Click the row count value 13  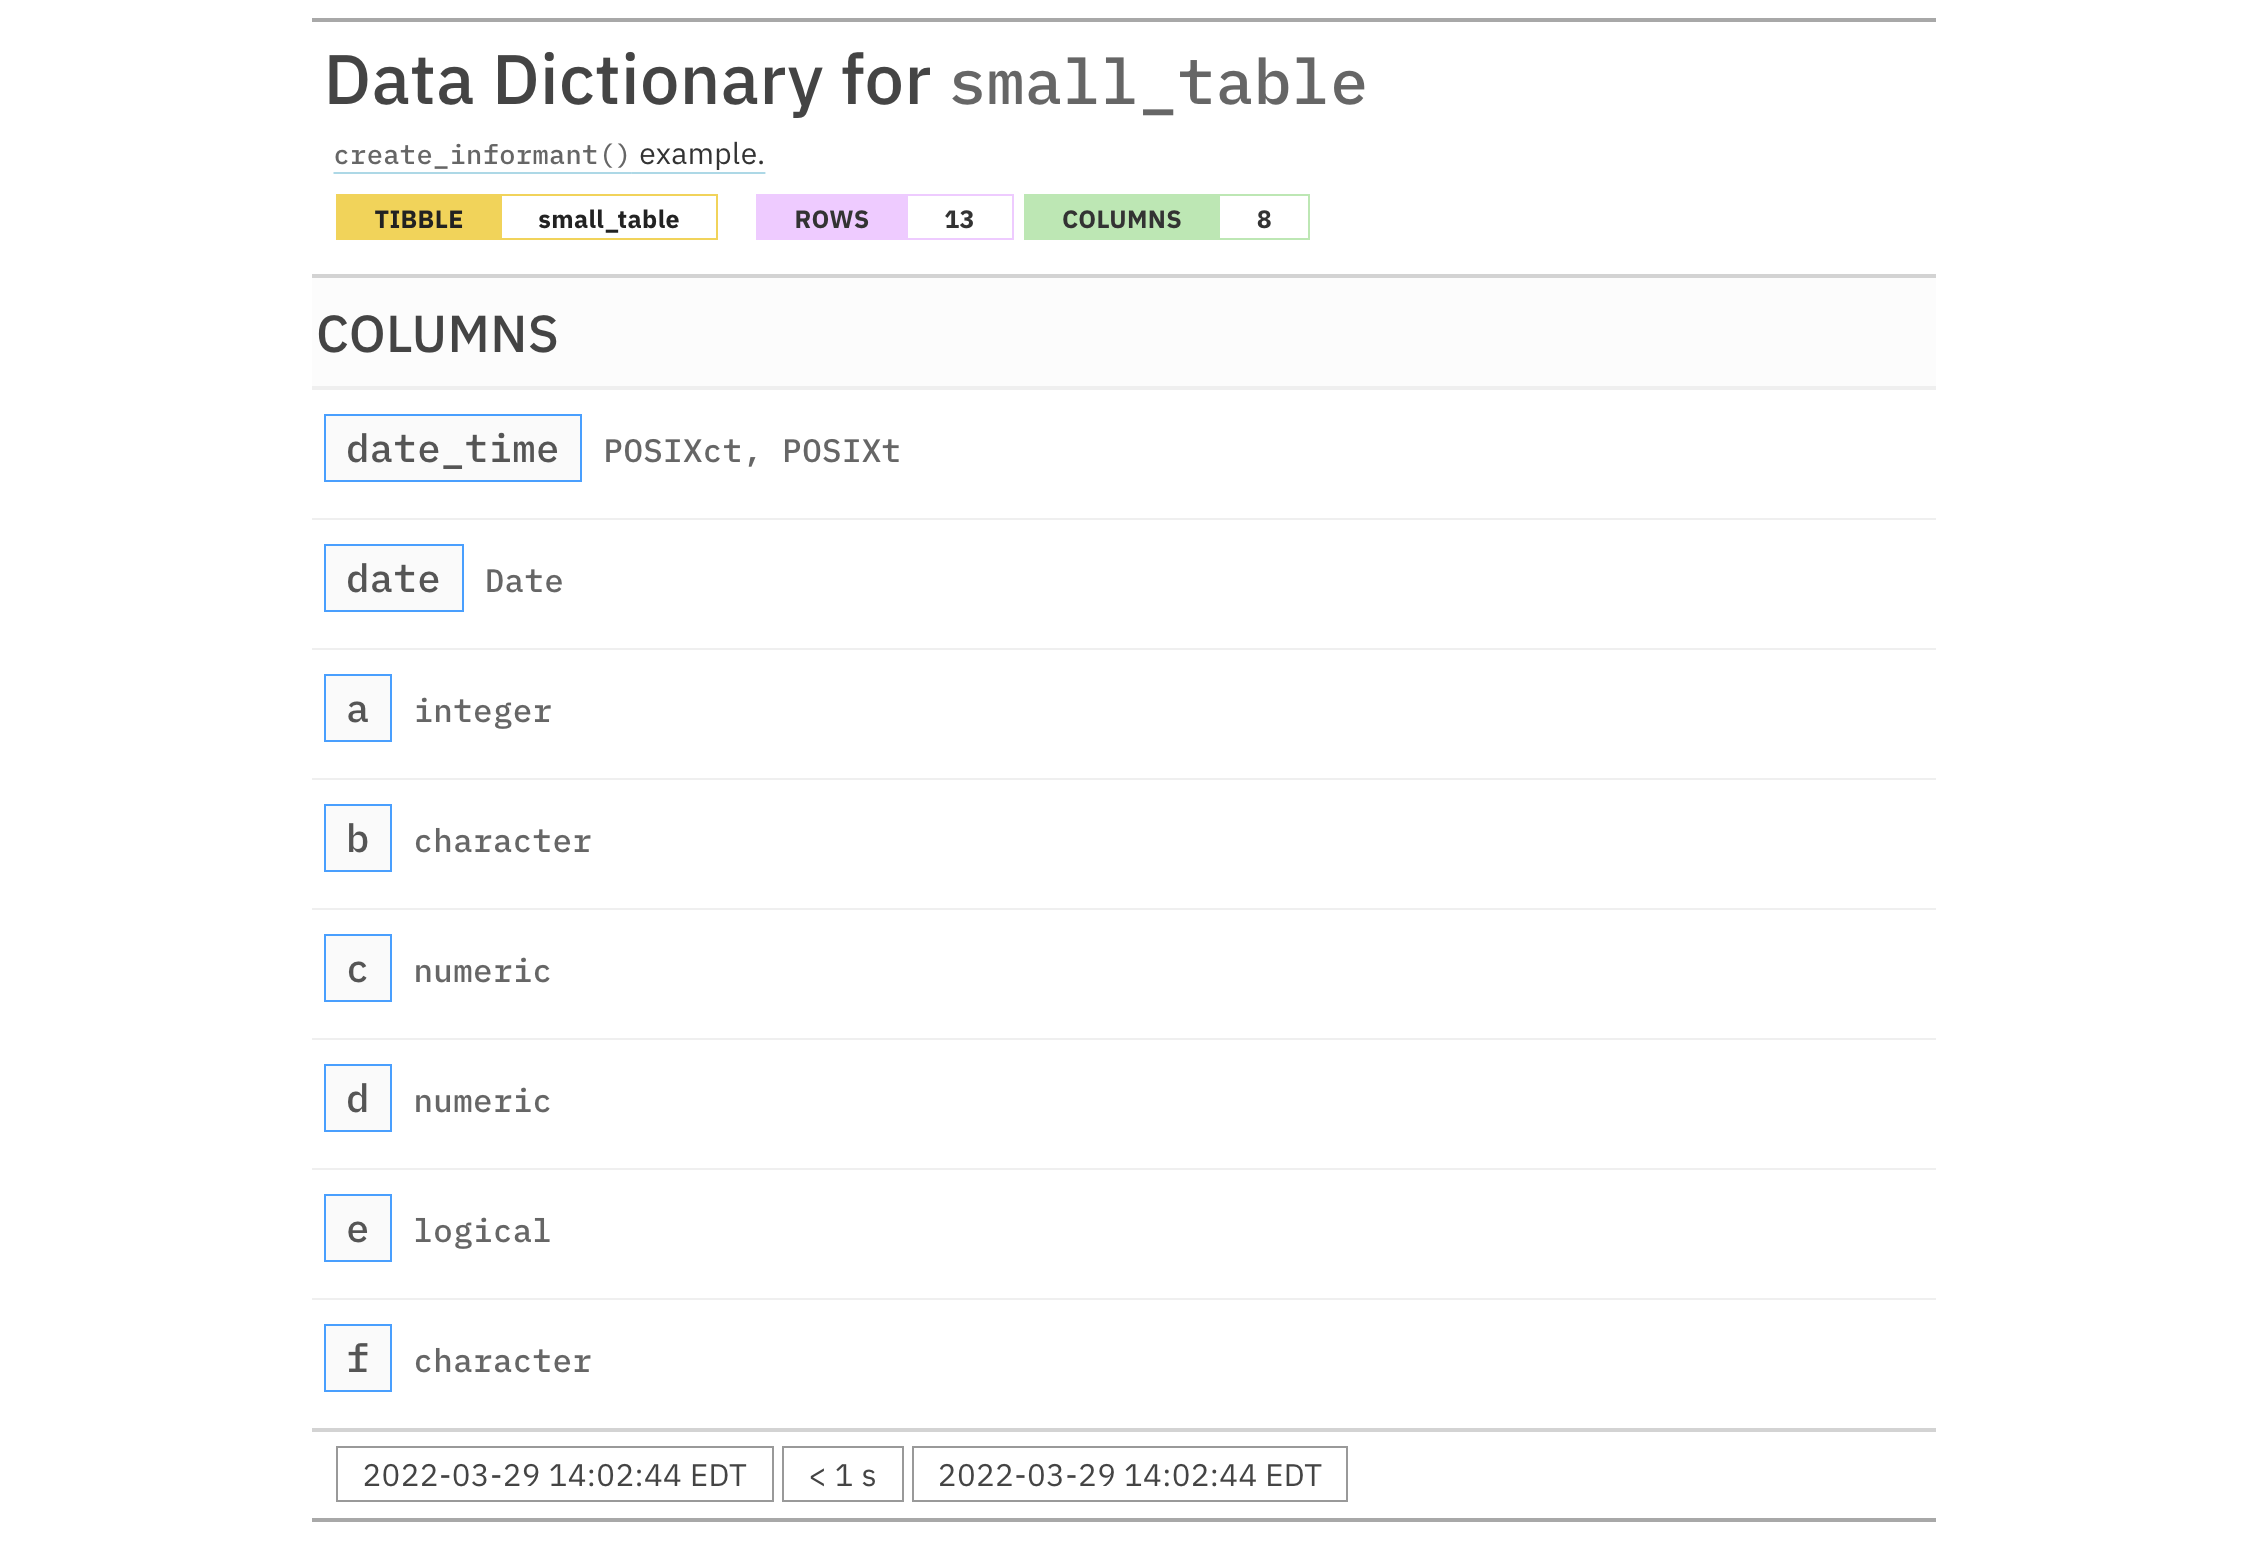(x=958, y=218)
